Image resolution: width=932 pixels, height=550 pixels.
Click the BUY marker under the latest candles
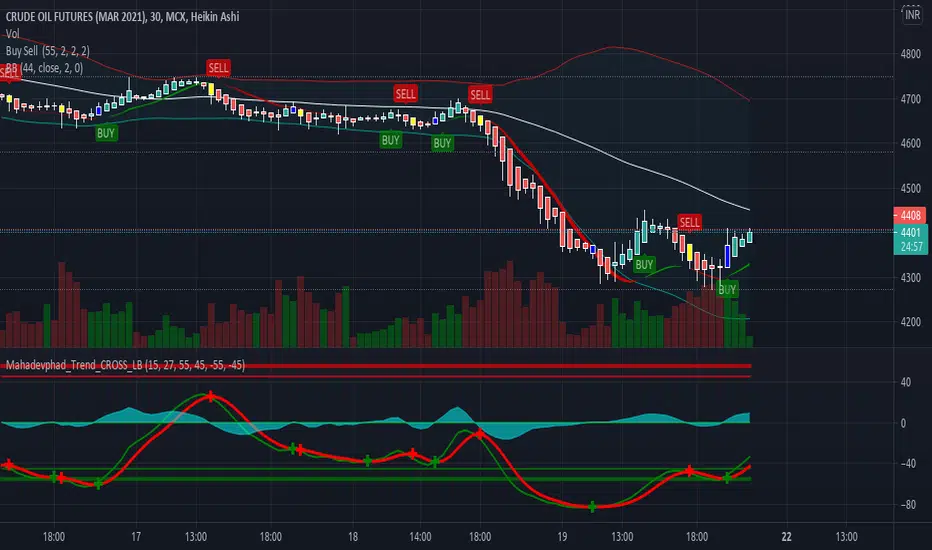point(727,290)
